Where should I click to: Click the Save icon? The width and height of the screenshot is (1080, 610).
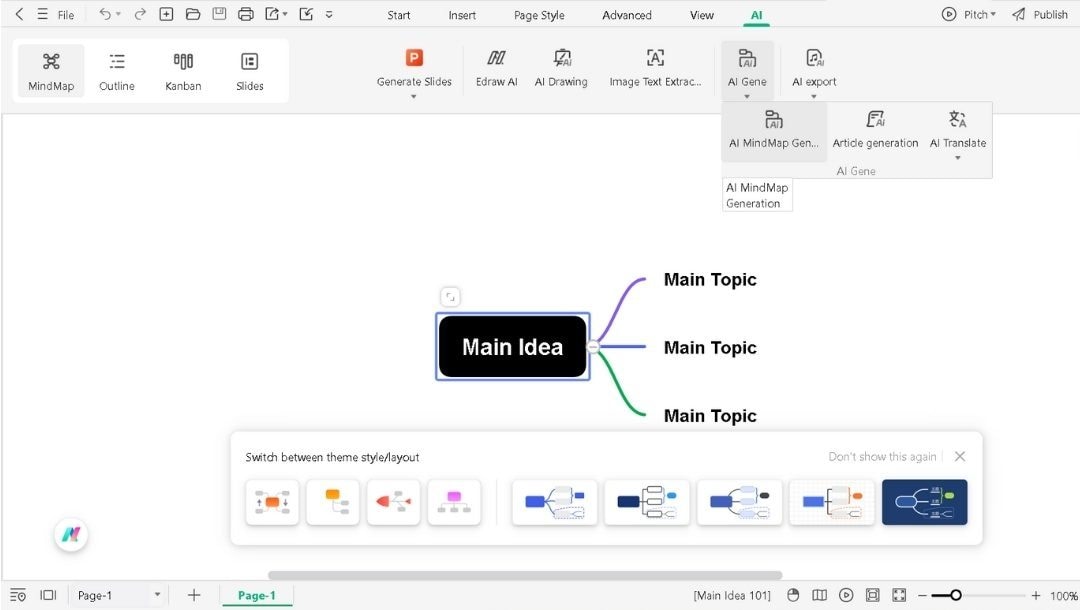click(x=220, y=14)
